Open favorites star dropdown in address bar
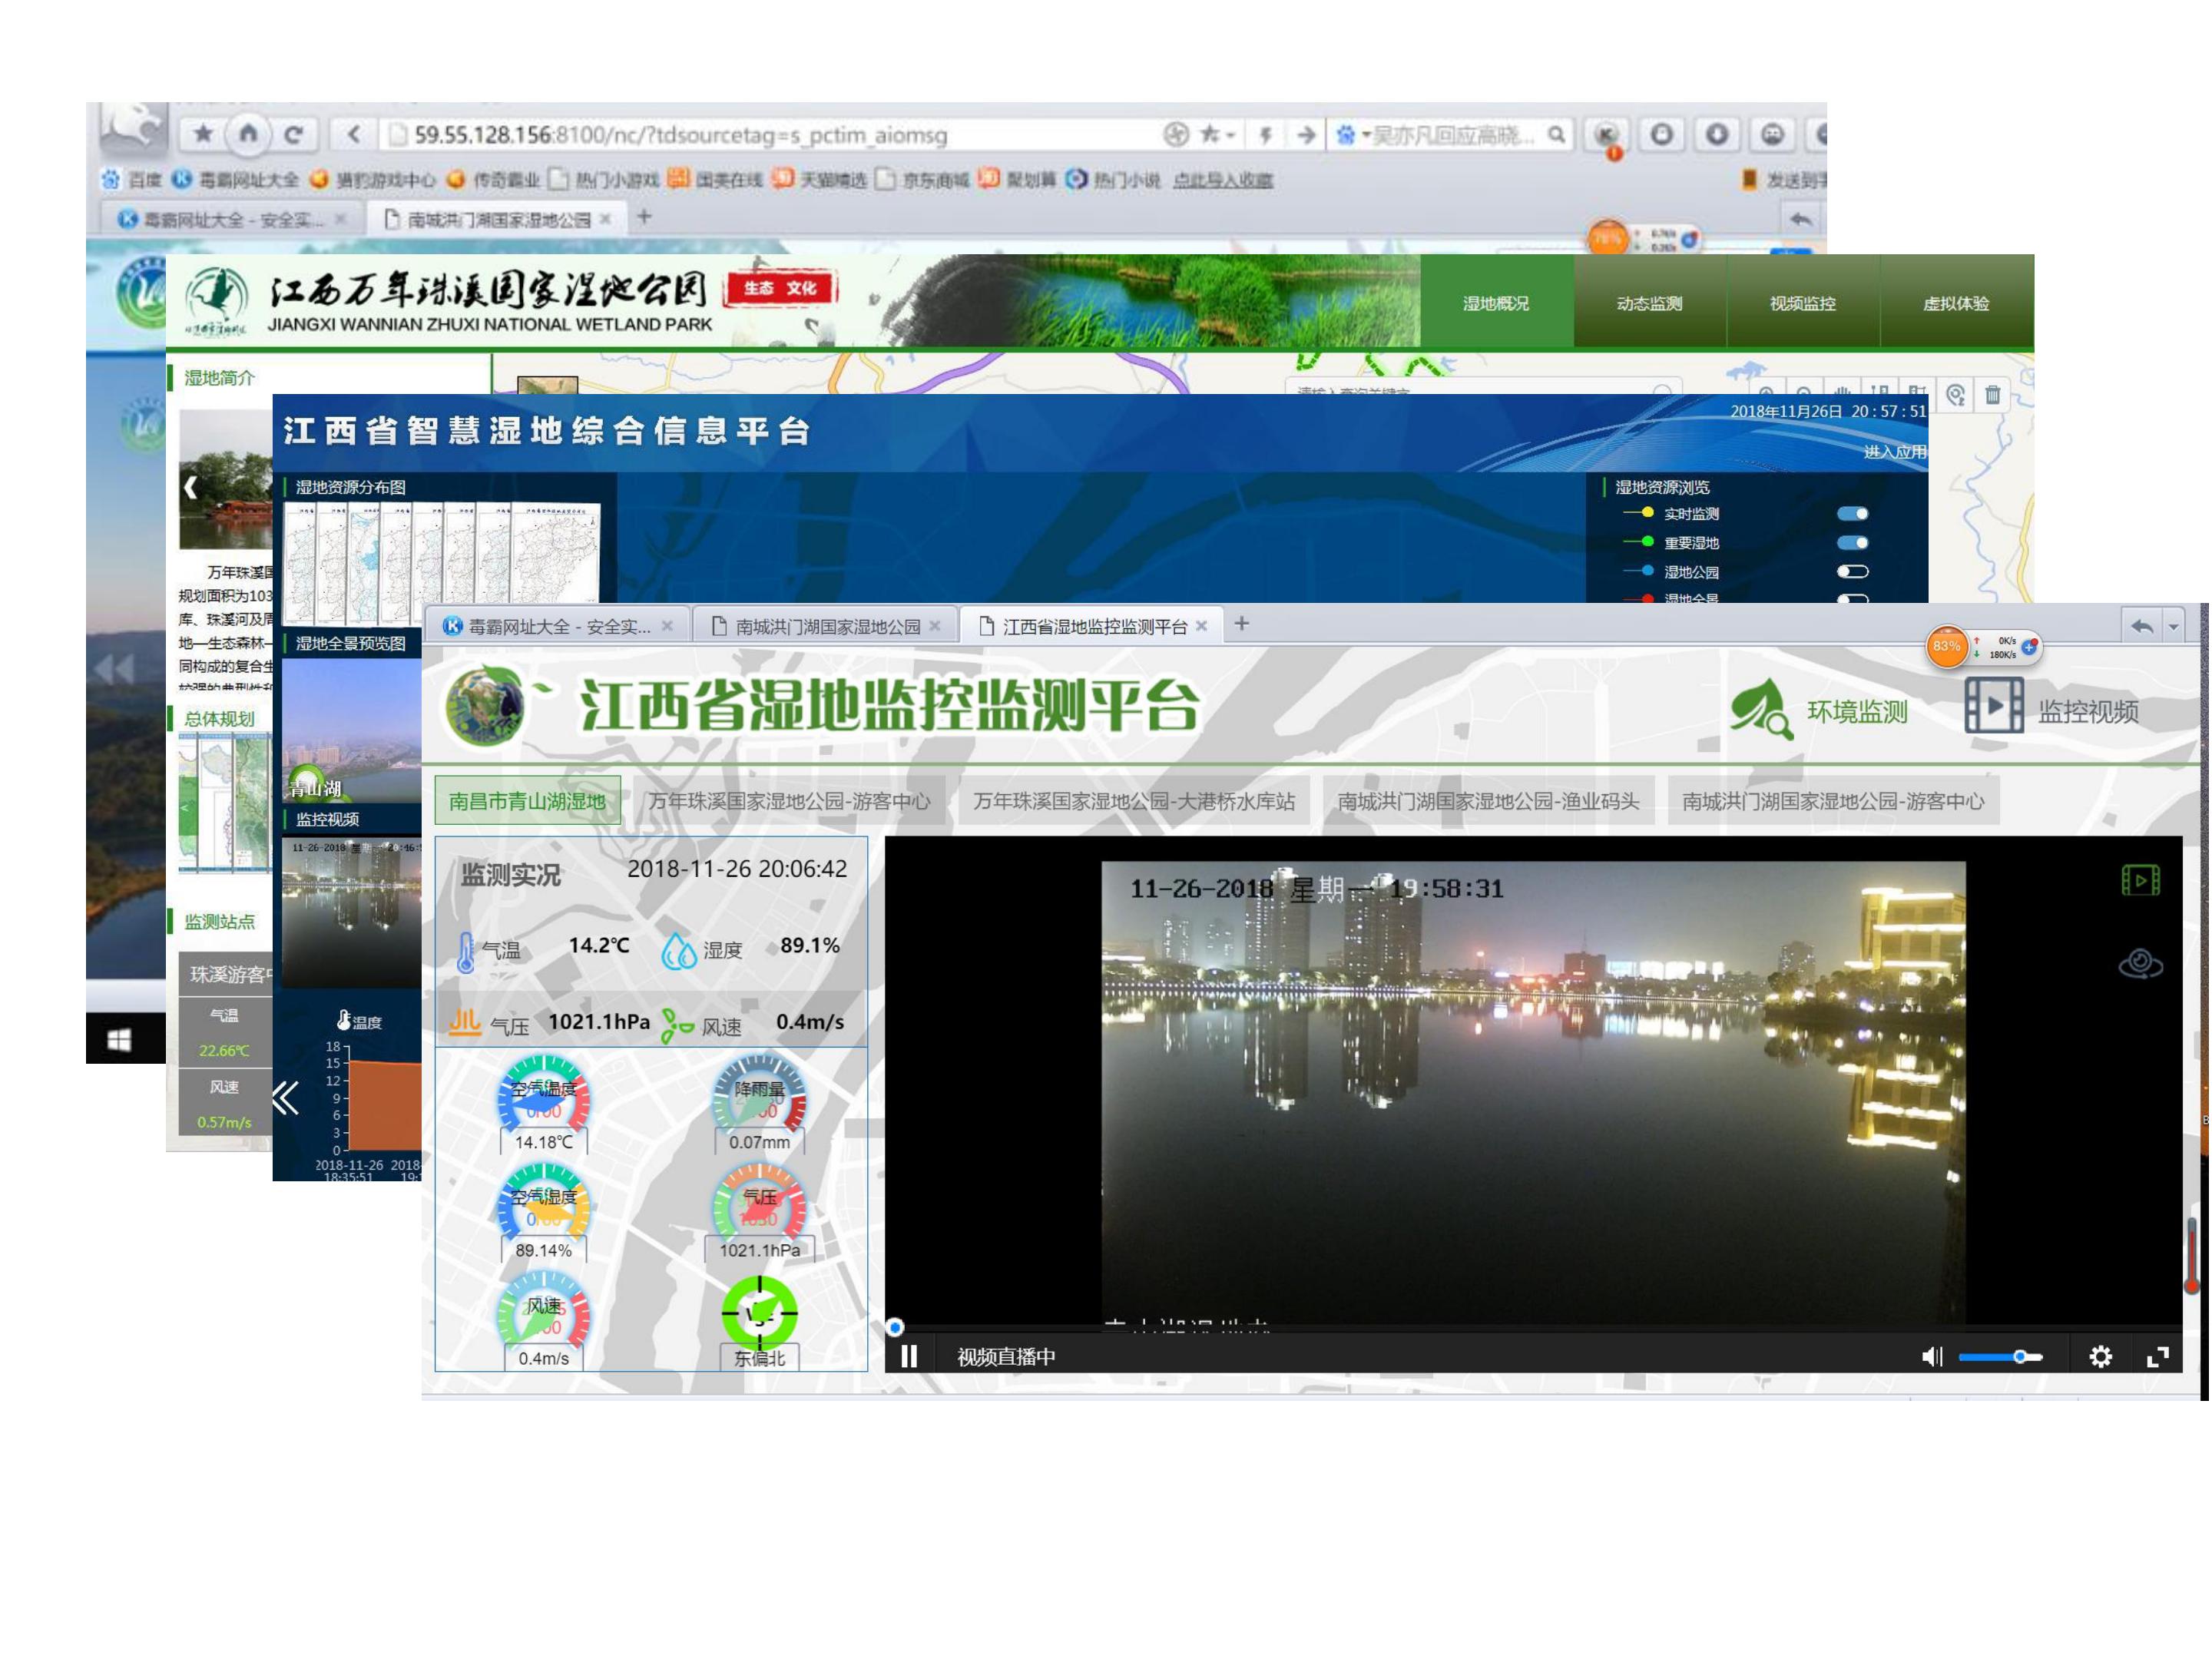Image resolution: width=2212 pixels, height=1659 pixels. pos(1217,134)
